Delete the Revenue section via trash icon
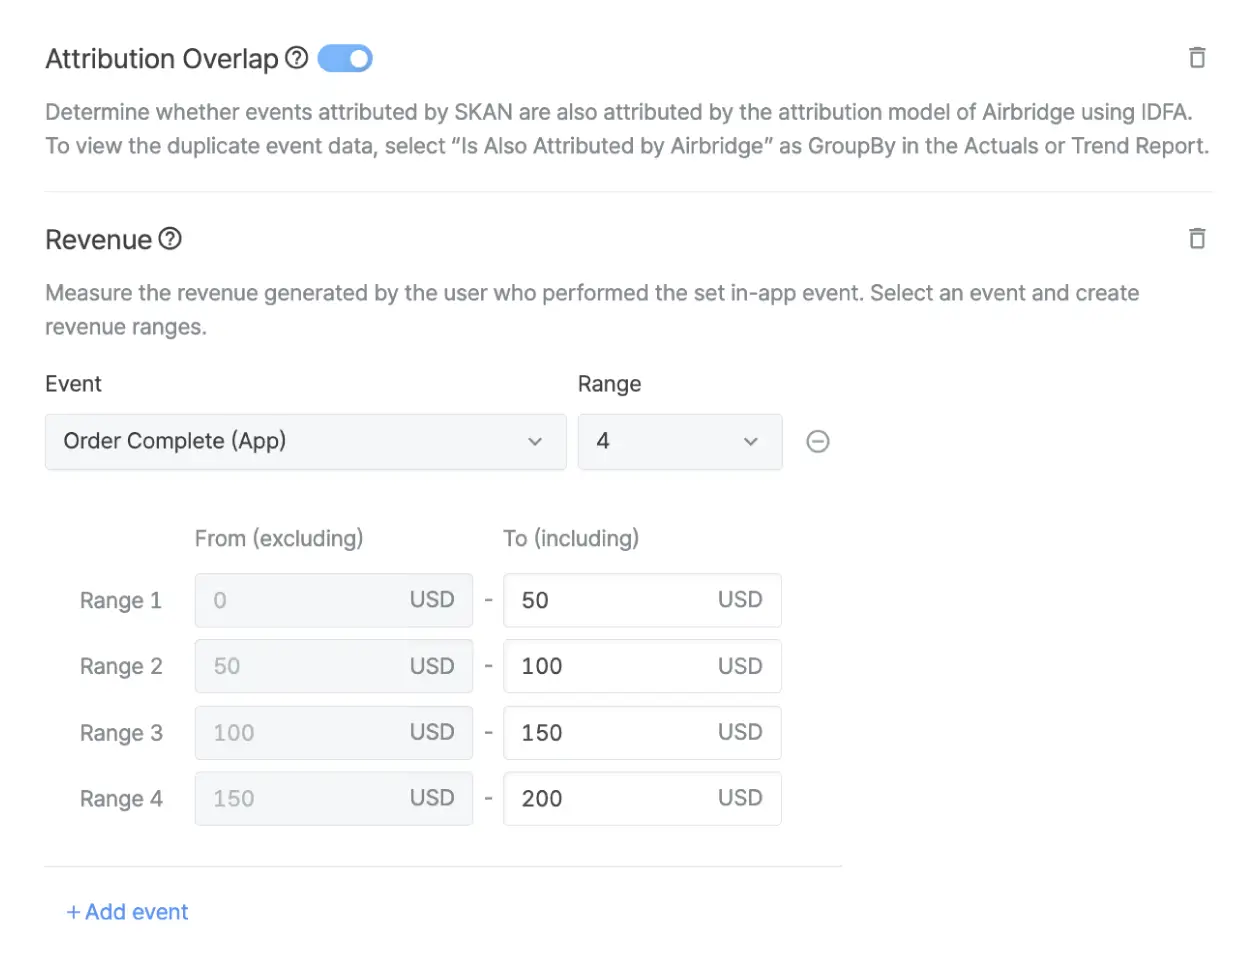The width and height of the screenshot is (1252, 960). 1196,239
